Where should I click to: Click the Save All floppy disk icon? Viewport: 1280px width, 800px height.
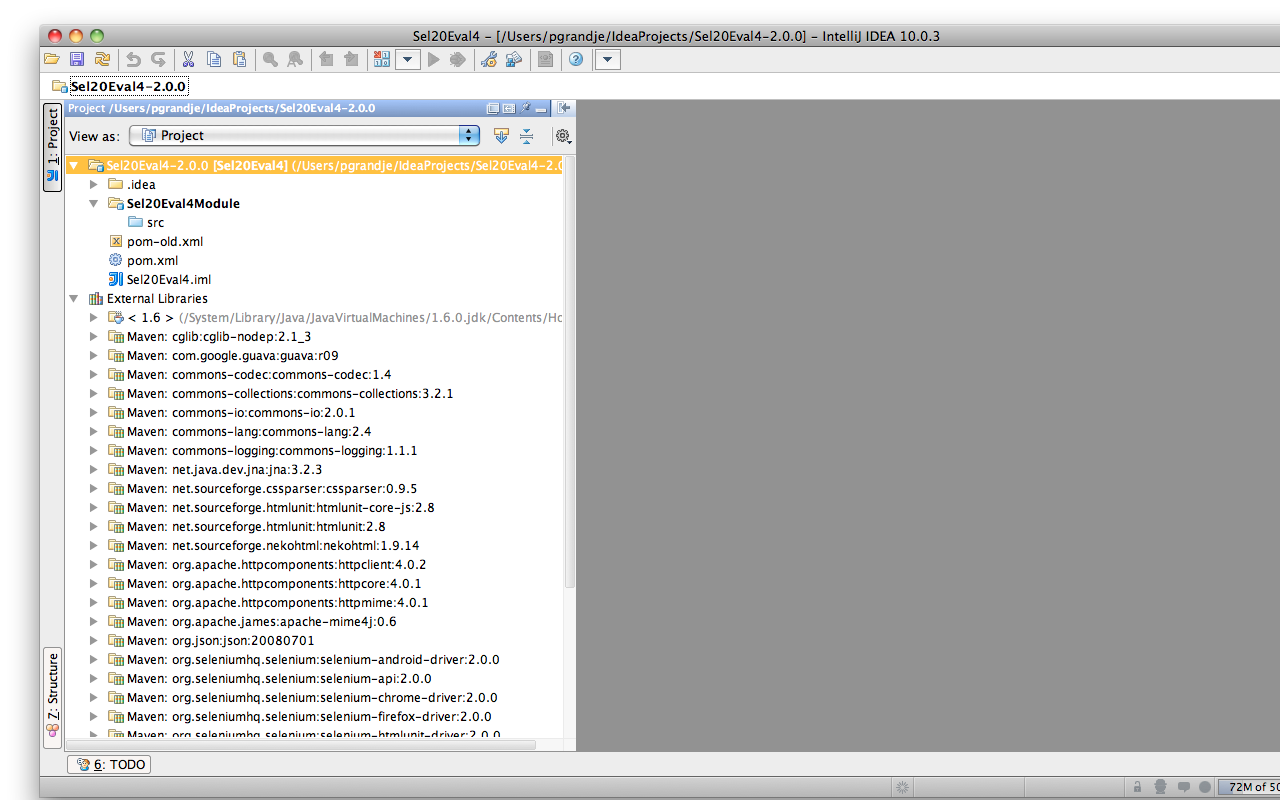point(77,60)
